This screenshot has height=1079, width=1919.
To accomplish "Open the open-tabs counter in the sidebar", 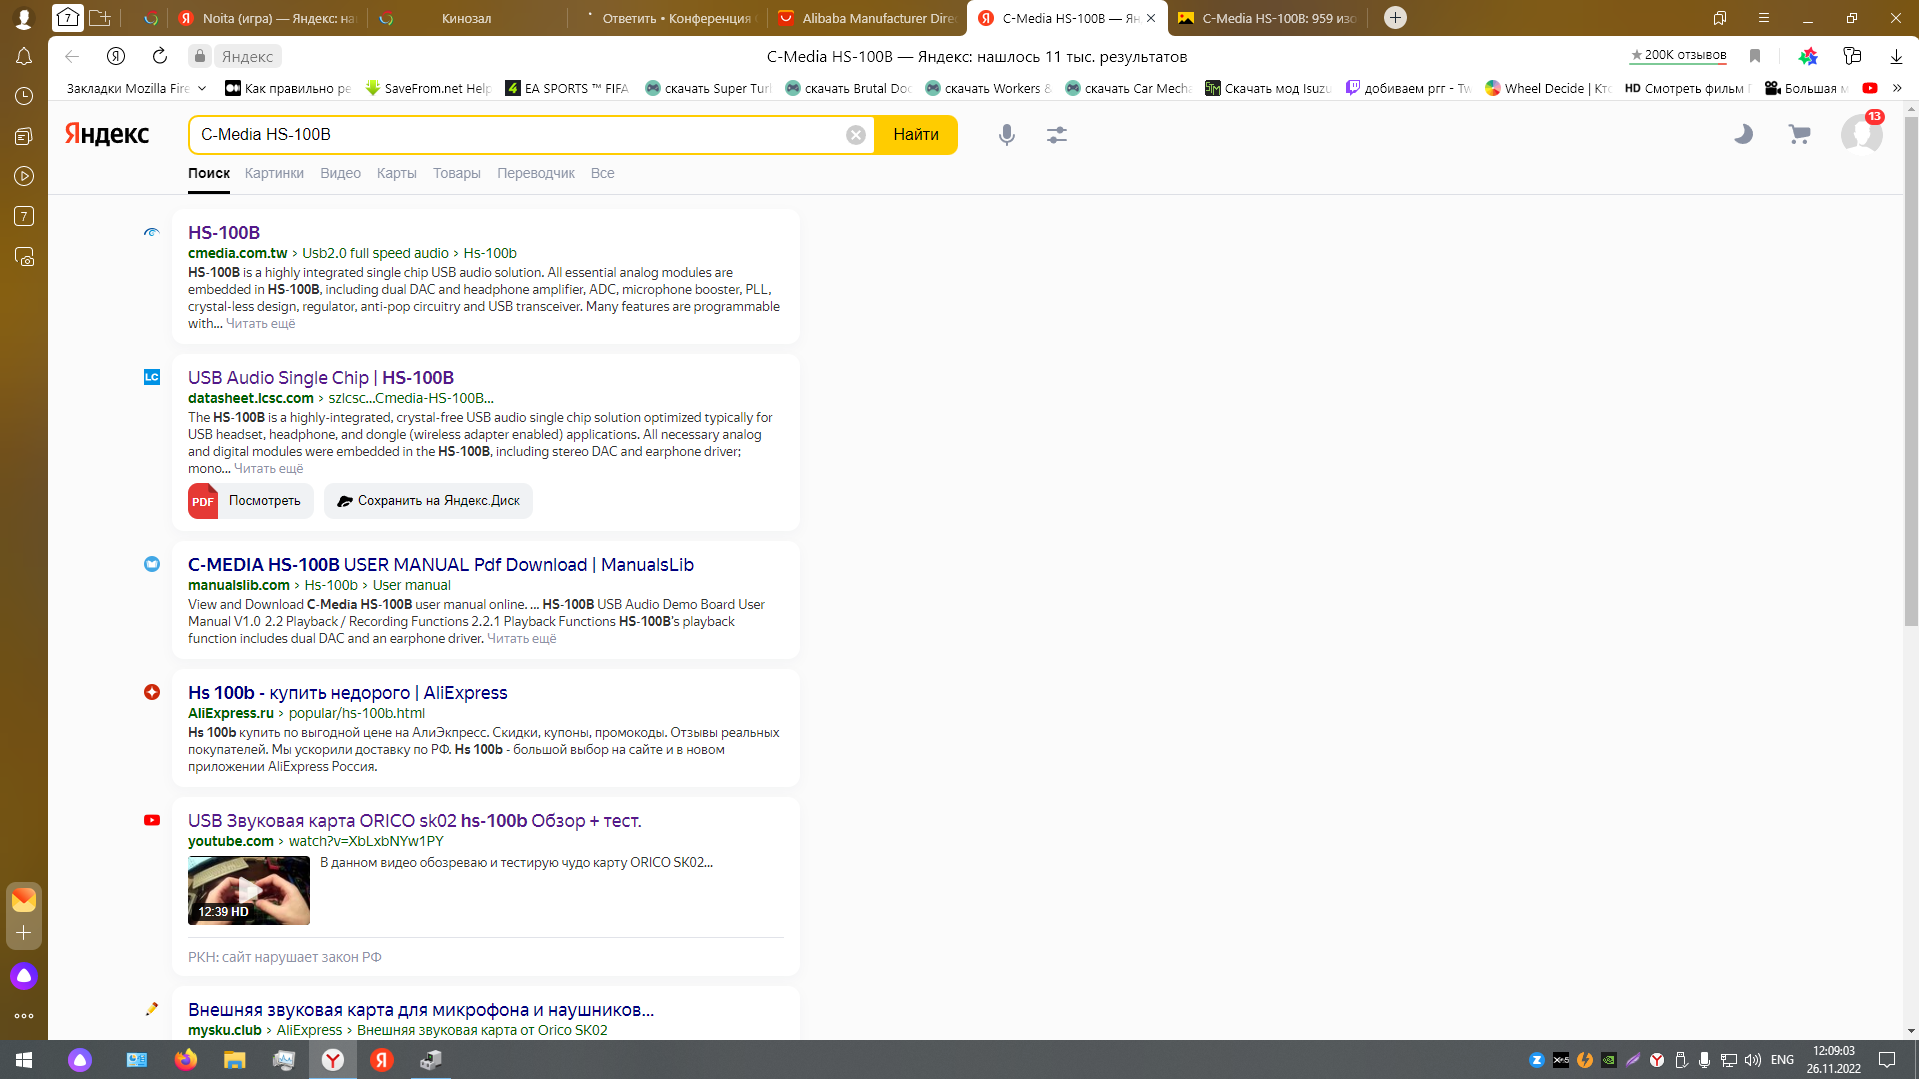I will (x=24, y=216).
